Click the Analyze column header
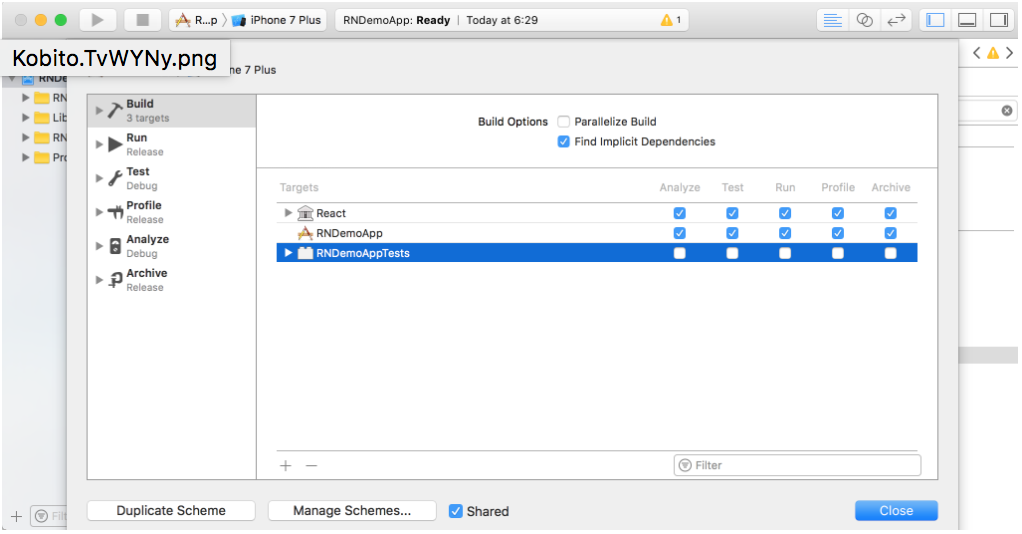Screen dimensions: 1022x534 pyautogui.click(x=679, y=187)
